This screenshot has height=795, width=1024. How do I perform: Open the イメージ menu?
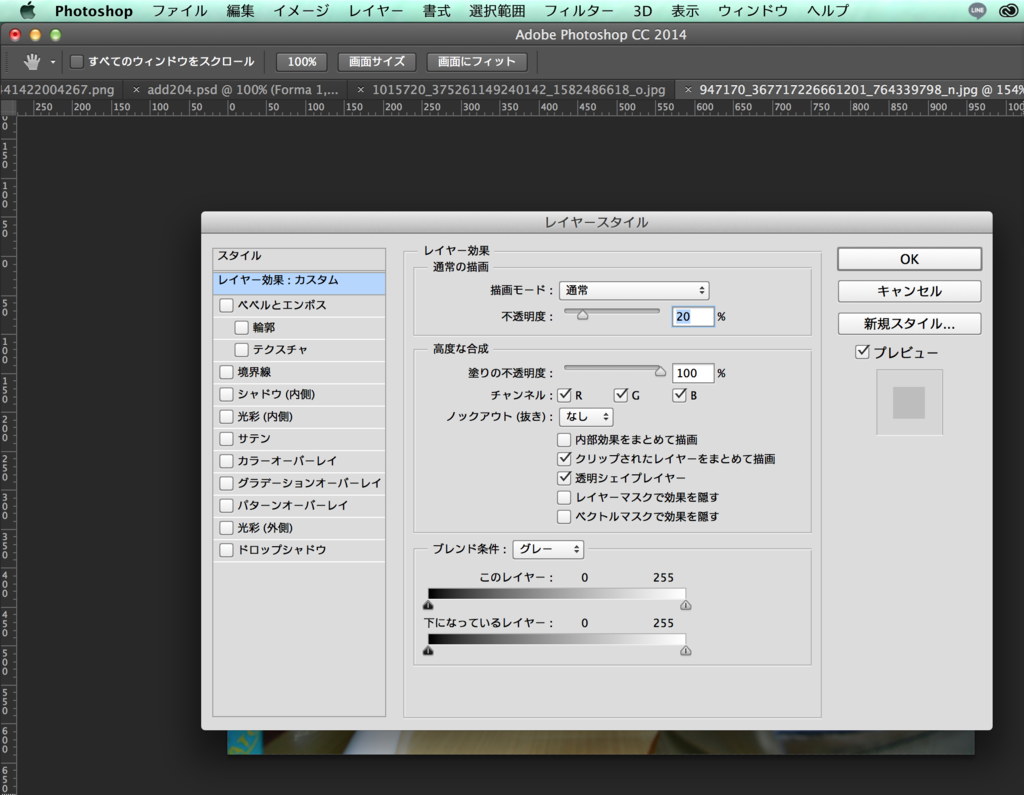[300, 10]
